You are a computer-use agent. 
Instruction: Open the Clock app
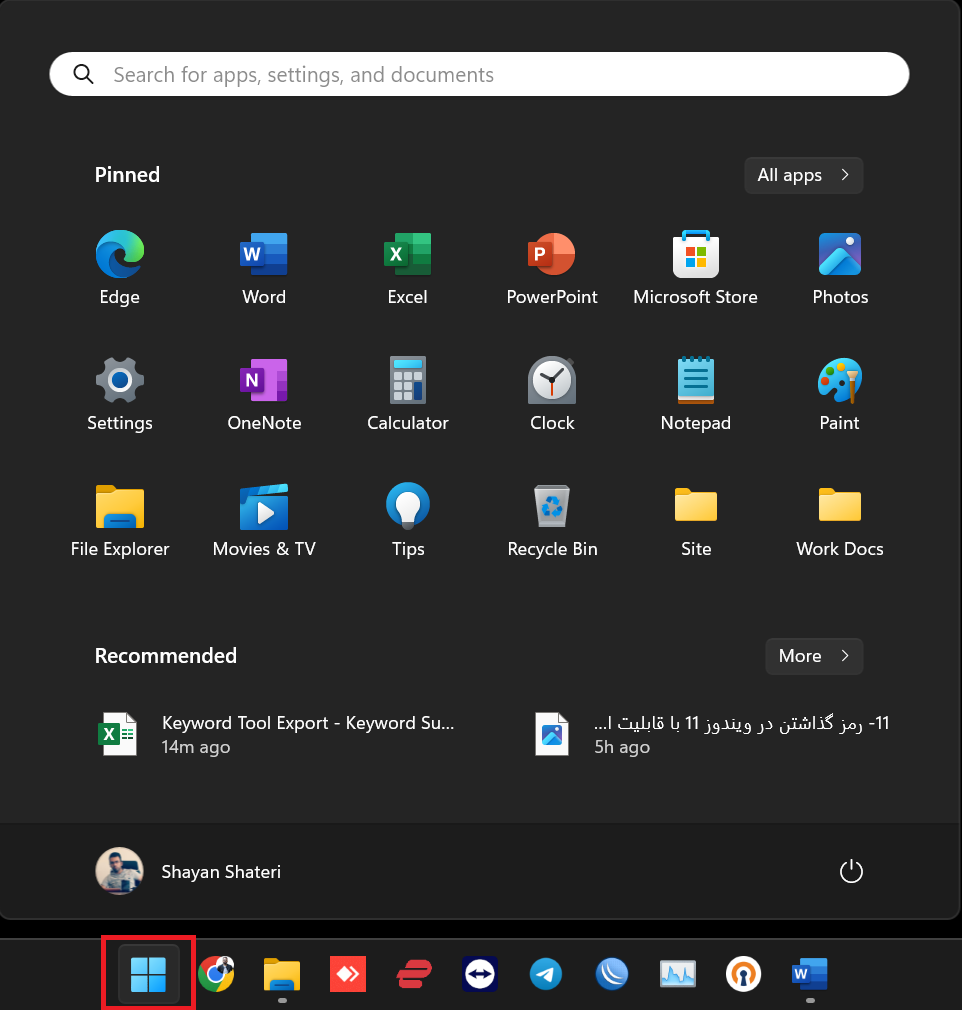click(x=552, y=394)
